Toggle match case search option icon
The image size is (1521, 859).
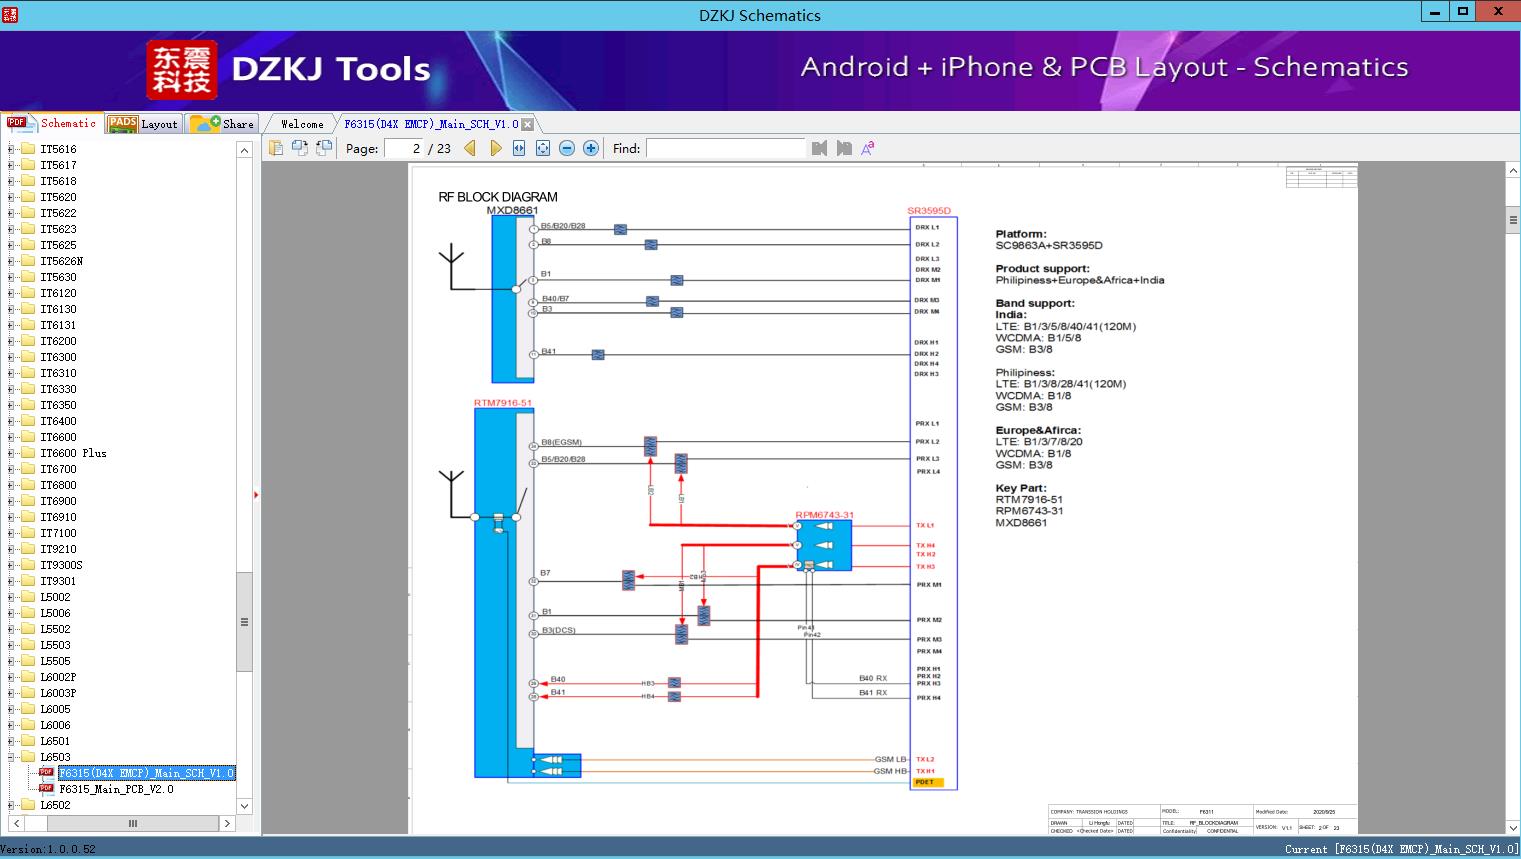coord(868,148)
